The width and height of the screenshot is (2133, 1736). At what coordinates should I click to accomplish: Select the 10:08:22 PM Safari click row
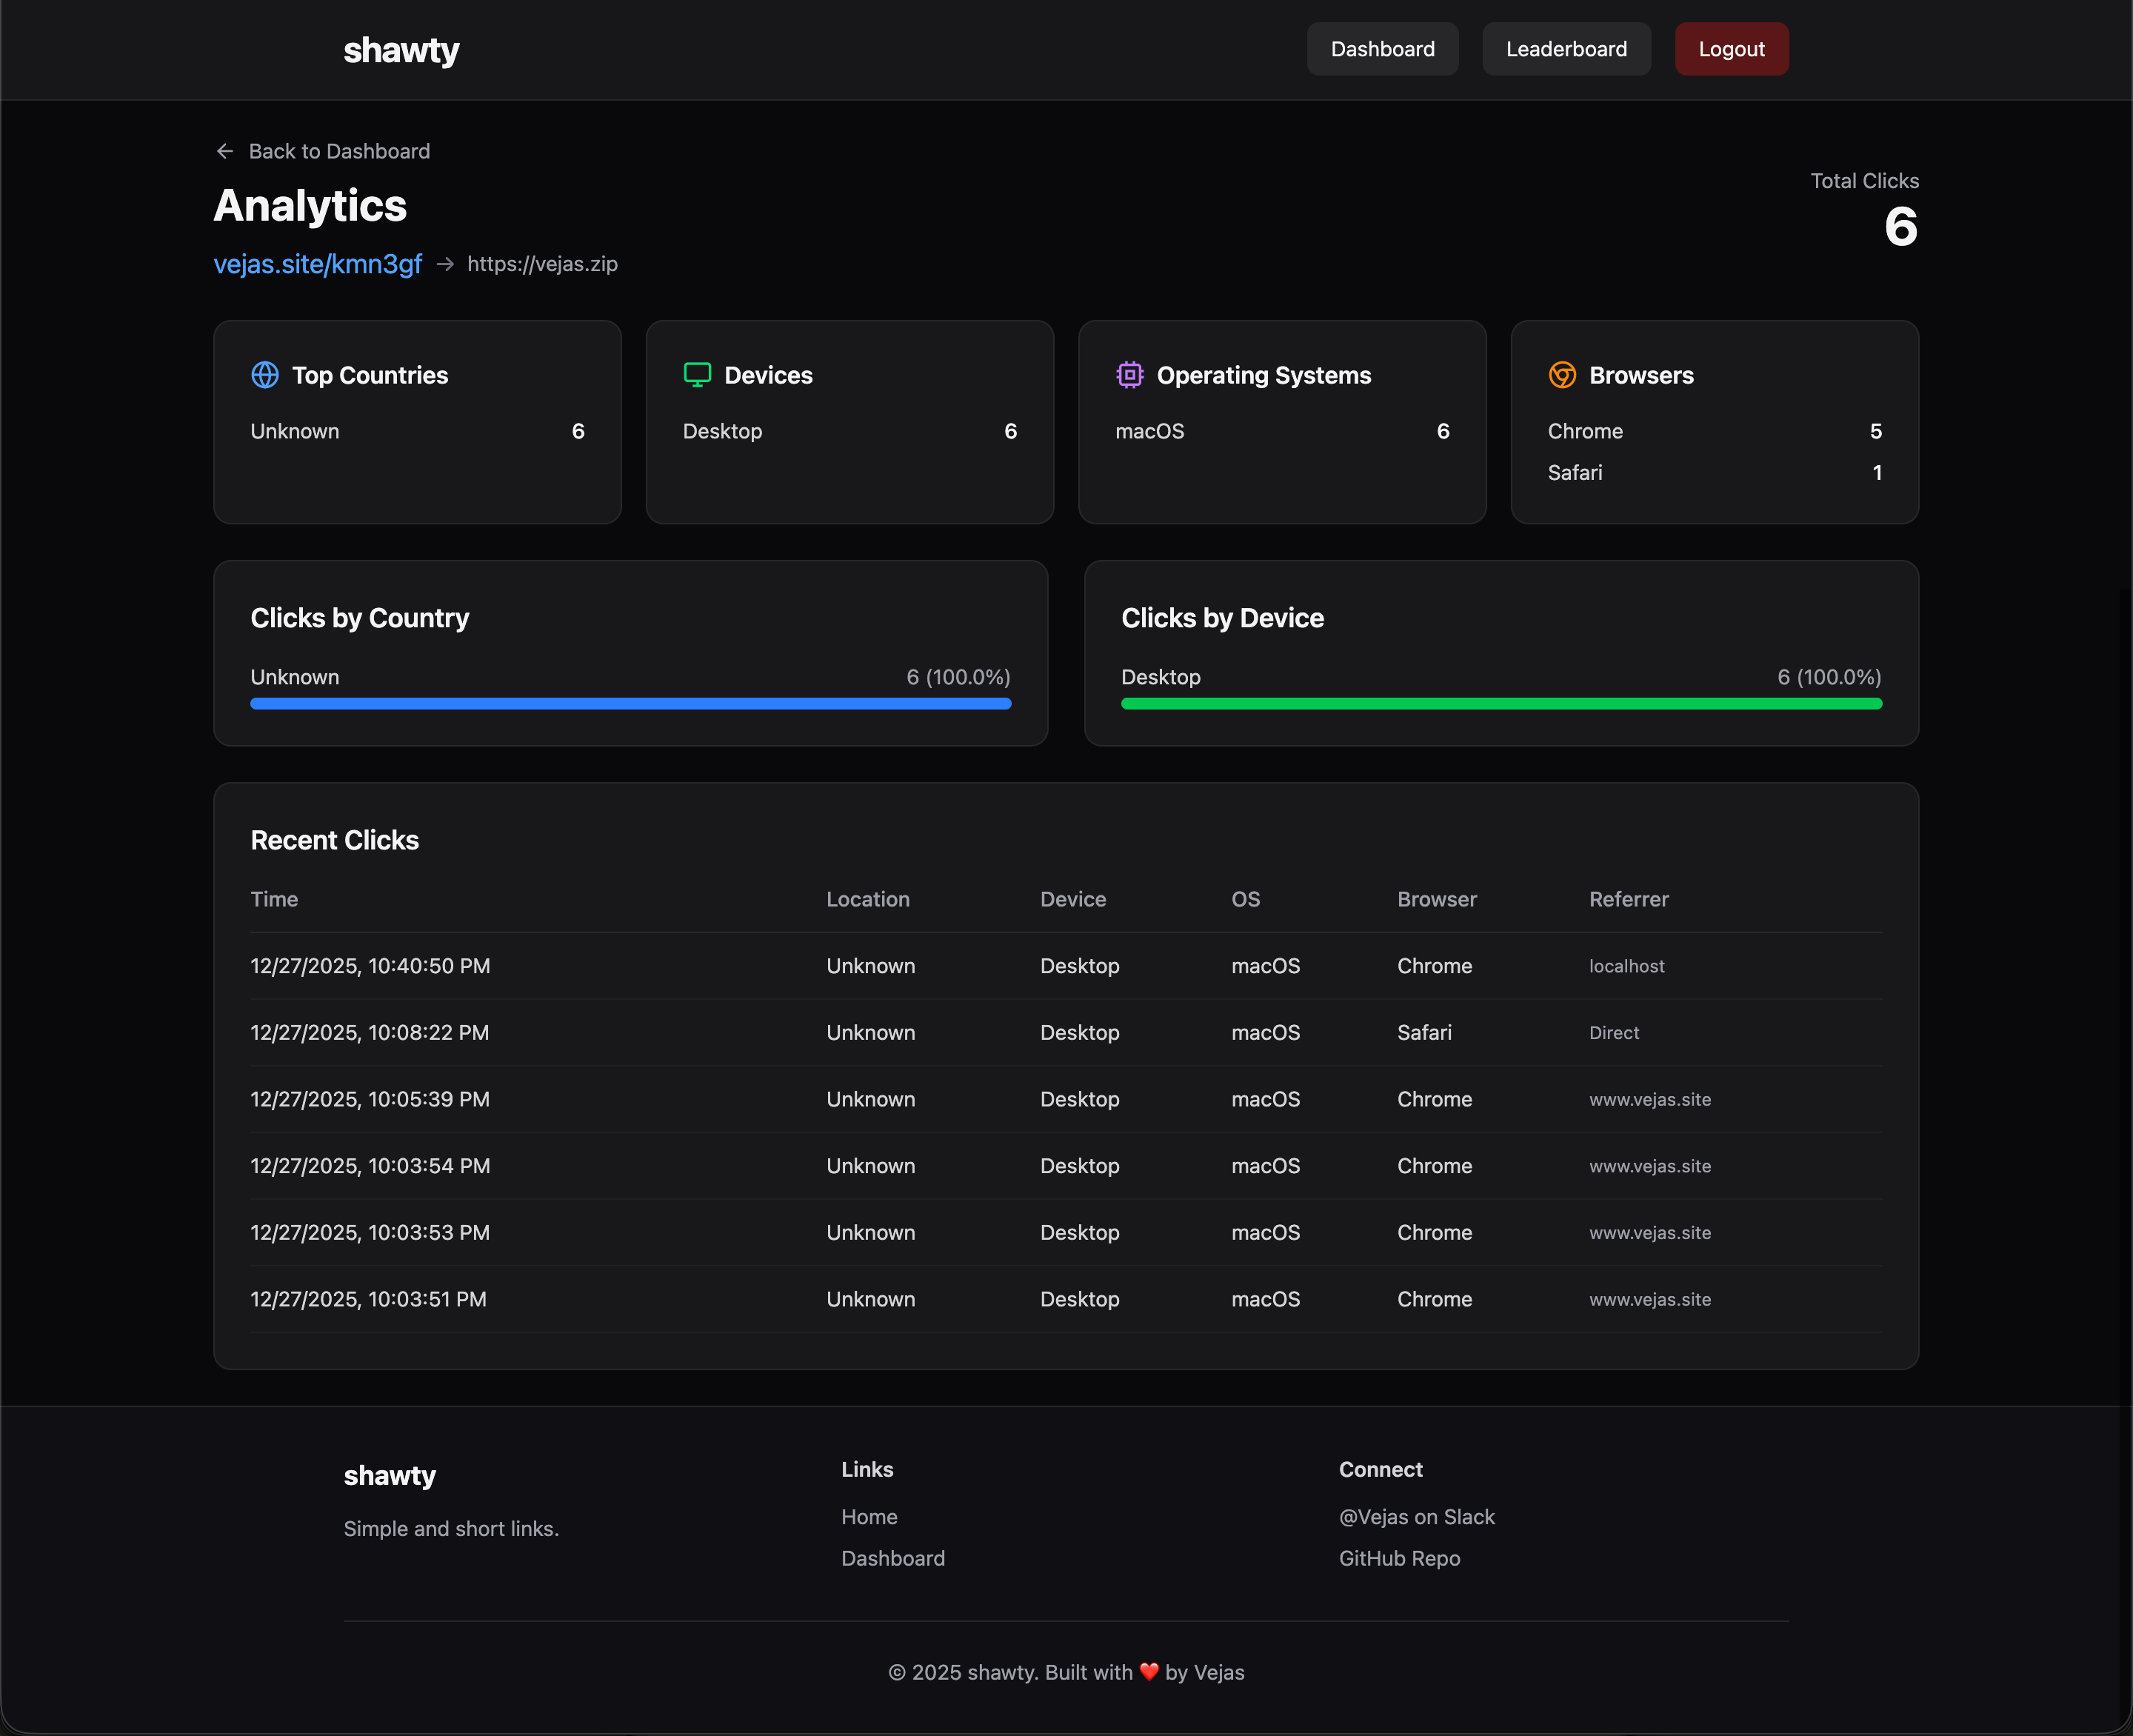coord(1065,1032)
